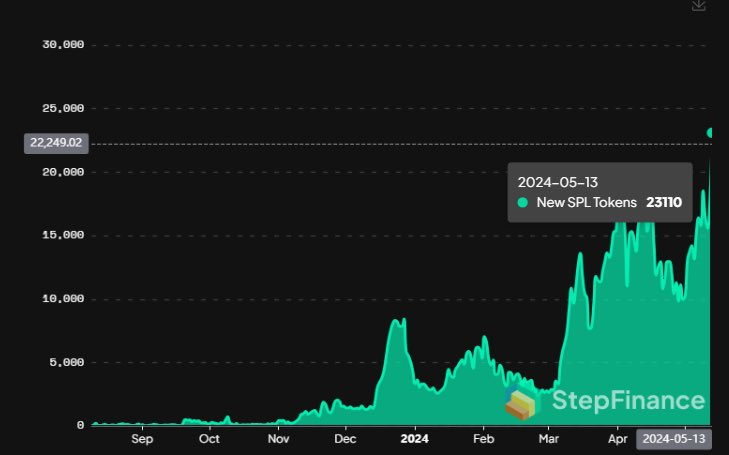Click the 23110 tooltip value
The image size is (729, 455).
[x=664, y=202]
